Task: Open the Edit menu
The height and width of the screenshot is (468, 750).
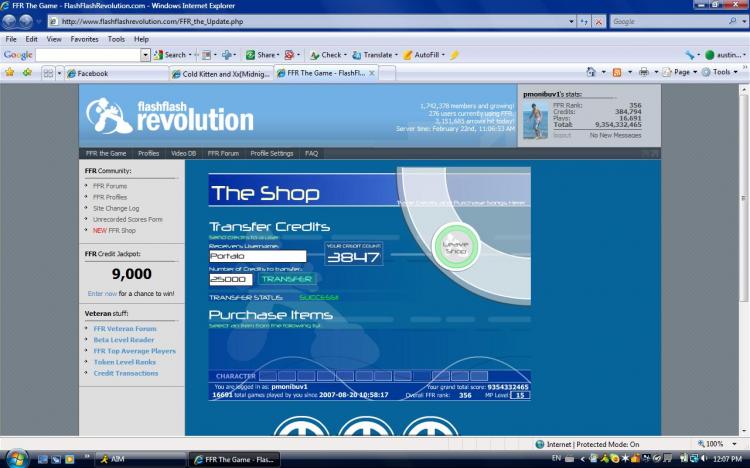Action: pyautogui.click(x=32, y=39)
